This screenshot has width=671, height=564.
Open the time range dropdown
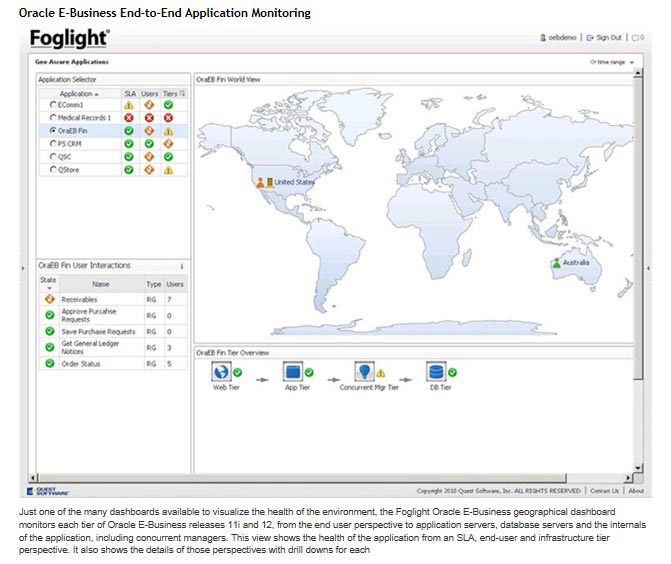pos(612,62)
